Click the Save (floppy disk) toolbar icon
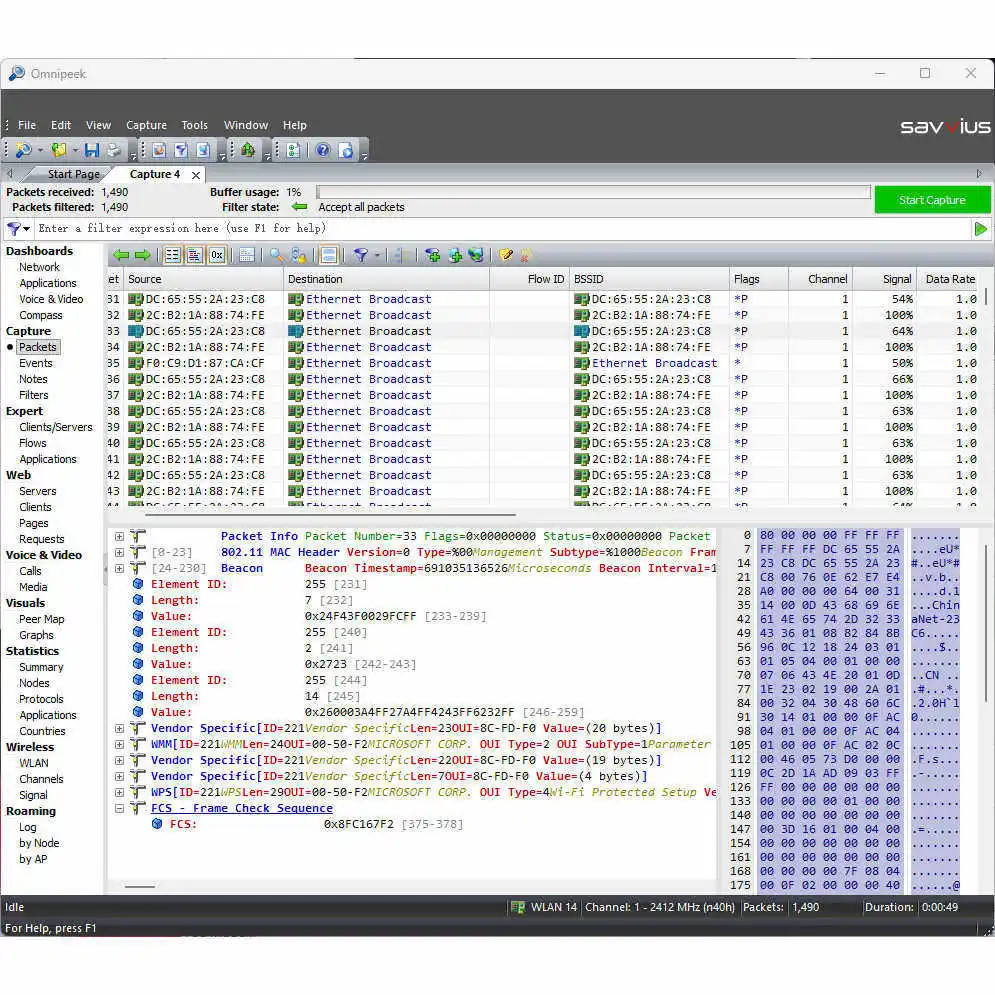995x995 pixels. [x=92, y=150]
